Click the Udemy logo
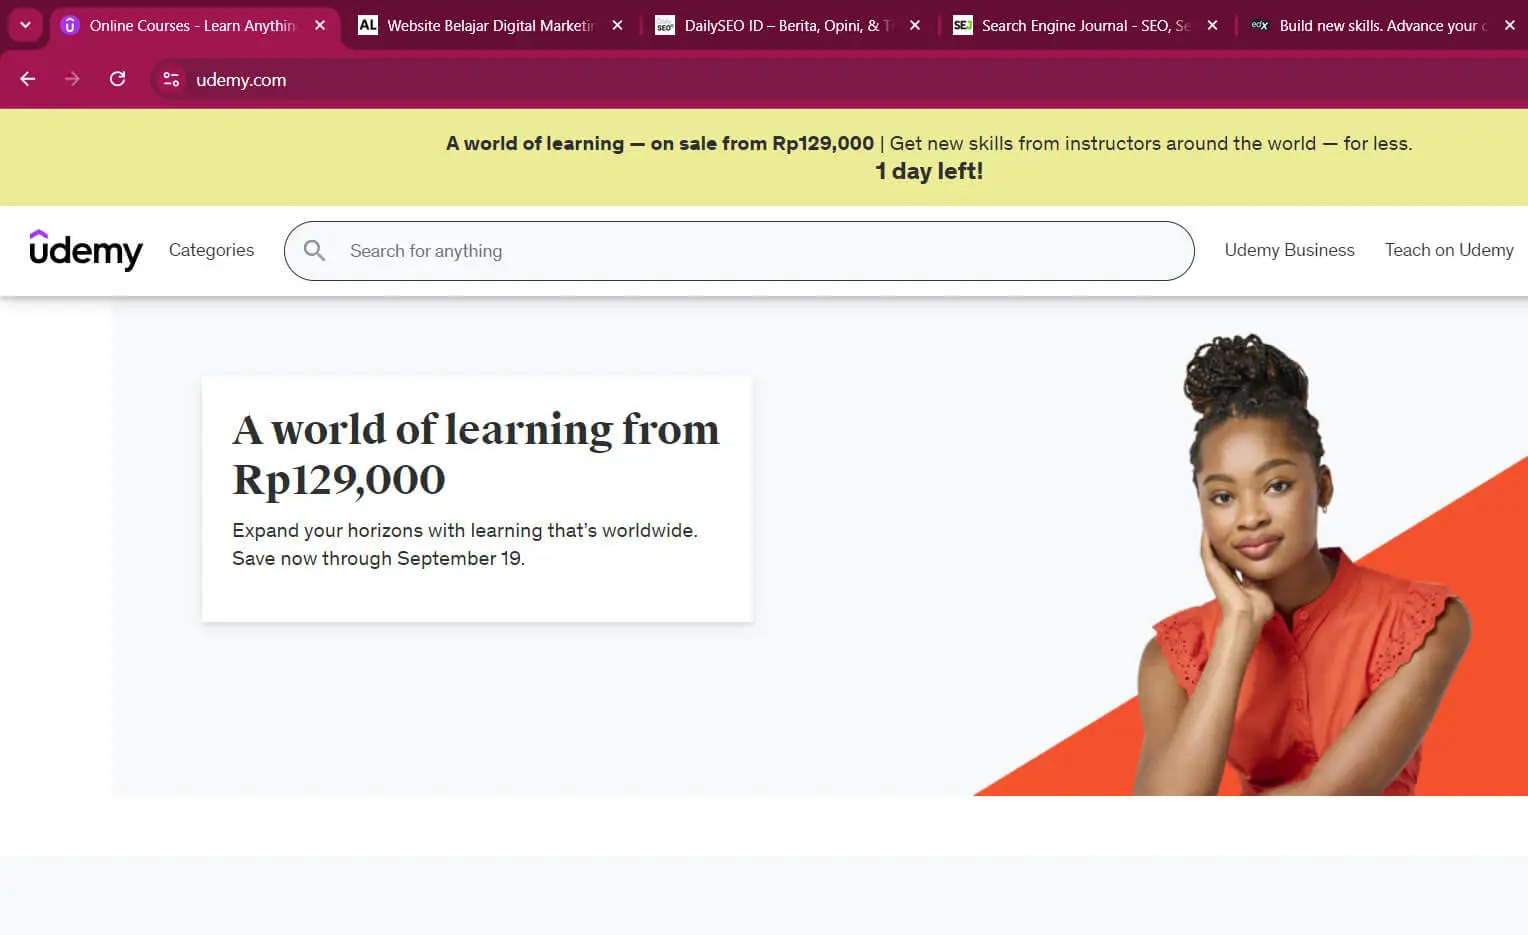 (86, 250)
